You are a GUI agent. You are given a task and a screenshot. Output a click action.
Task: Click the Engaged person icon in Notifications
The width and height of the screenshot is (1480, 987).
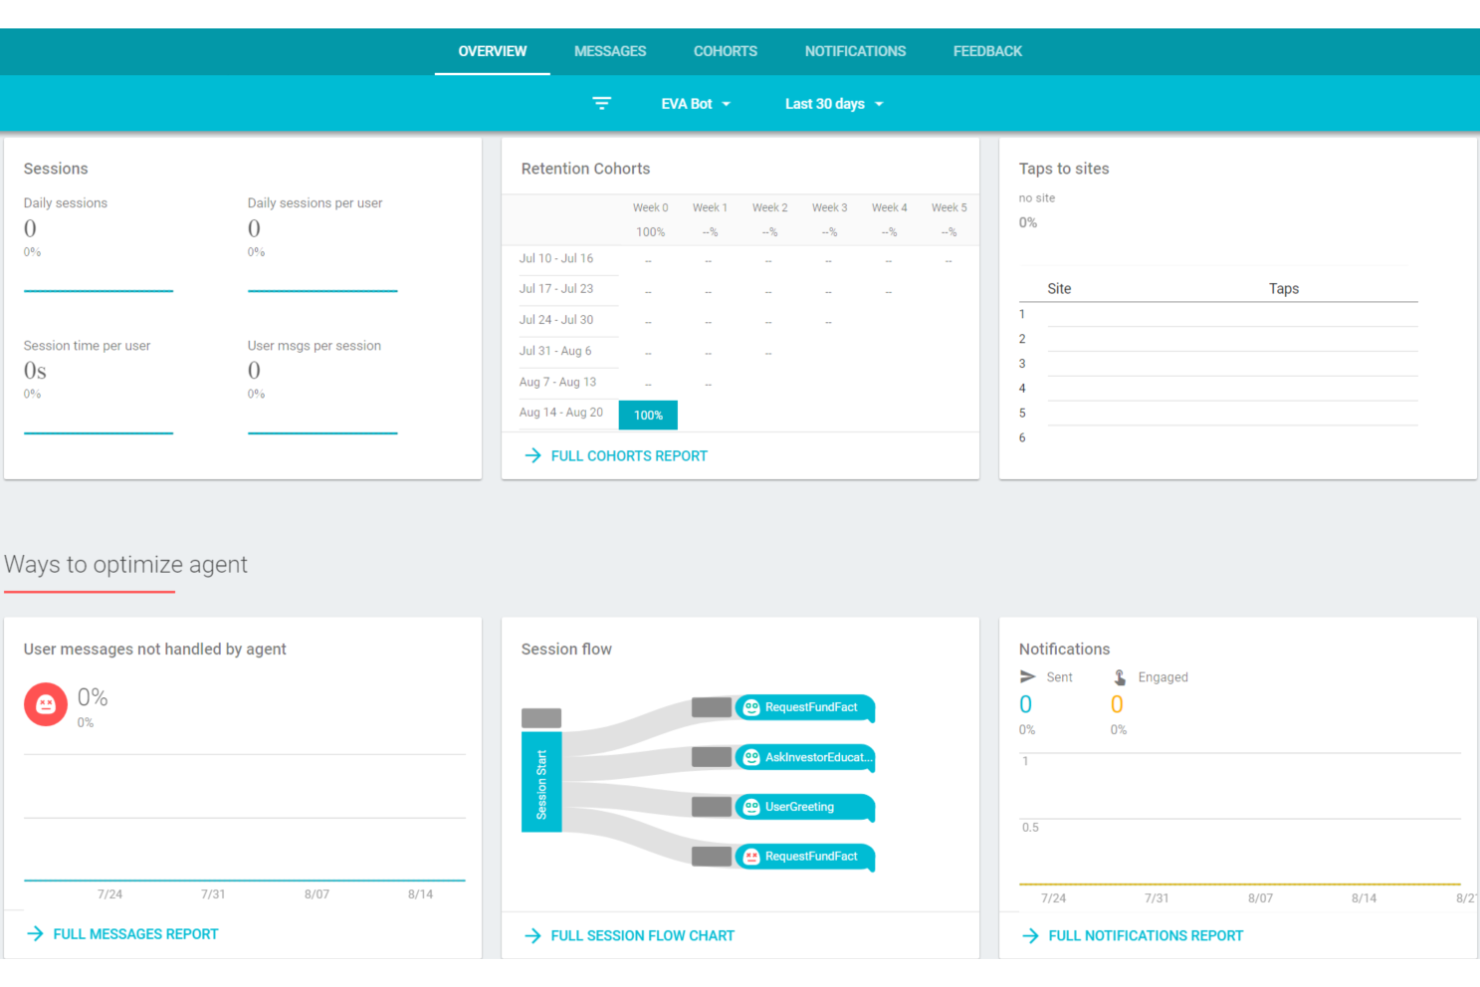pos(1117,676)
